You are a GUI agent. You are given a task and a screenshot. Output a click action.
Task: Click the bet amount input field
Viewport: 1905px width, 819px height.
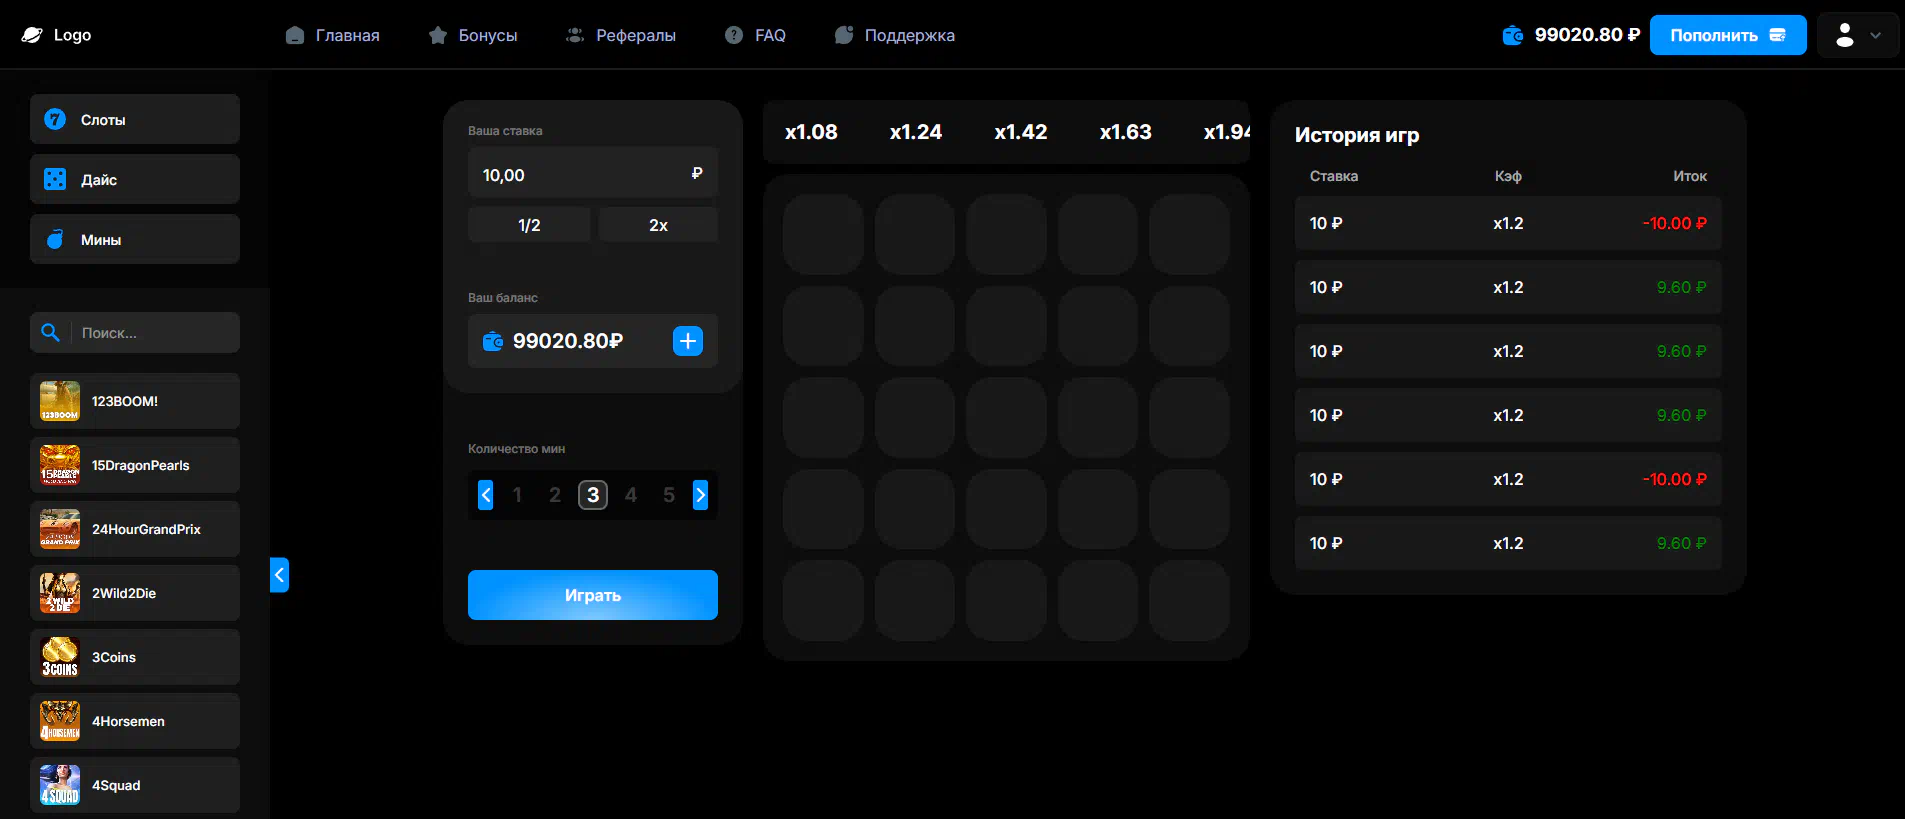point(580,175)
